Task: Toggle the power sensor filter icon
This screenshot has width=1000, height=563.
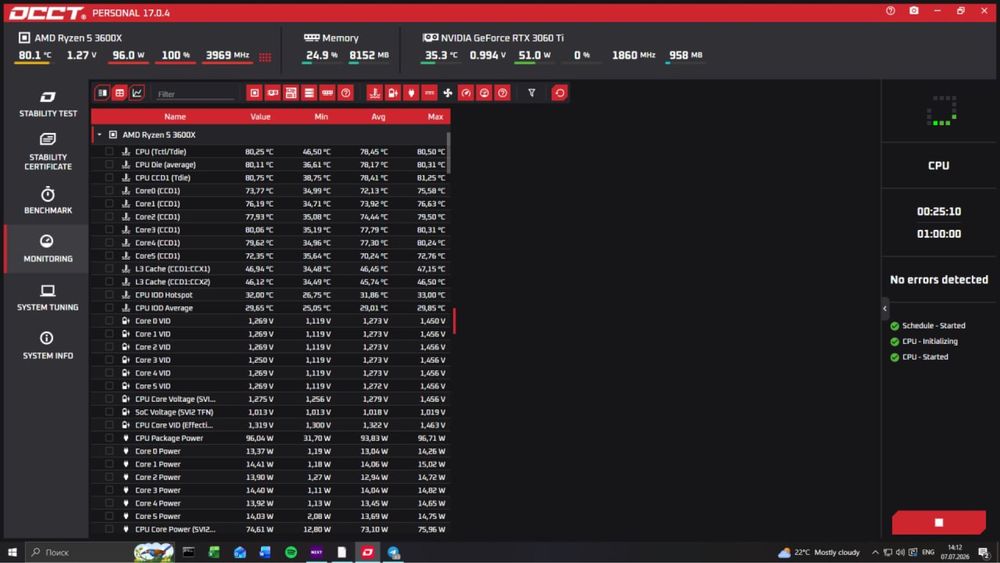Action: pyautogui.click(x=411, y=93)
